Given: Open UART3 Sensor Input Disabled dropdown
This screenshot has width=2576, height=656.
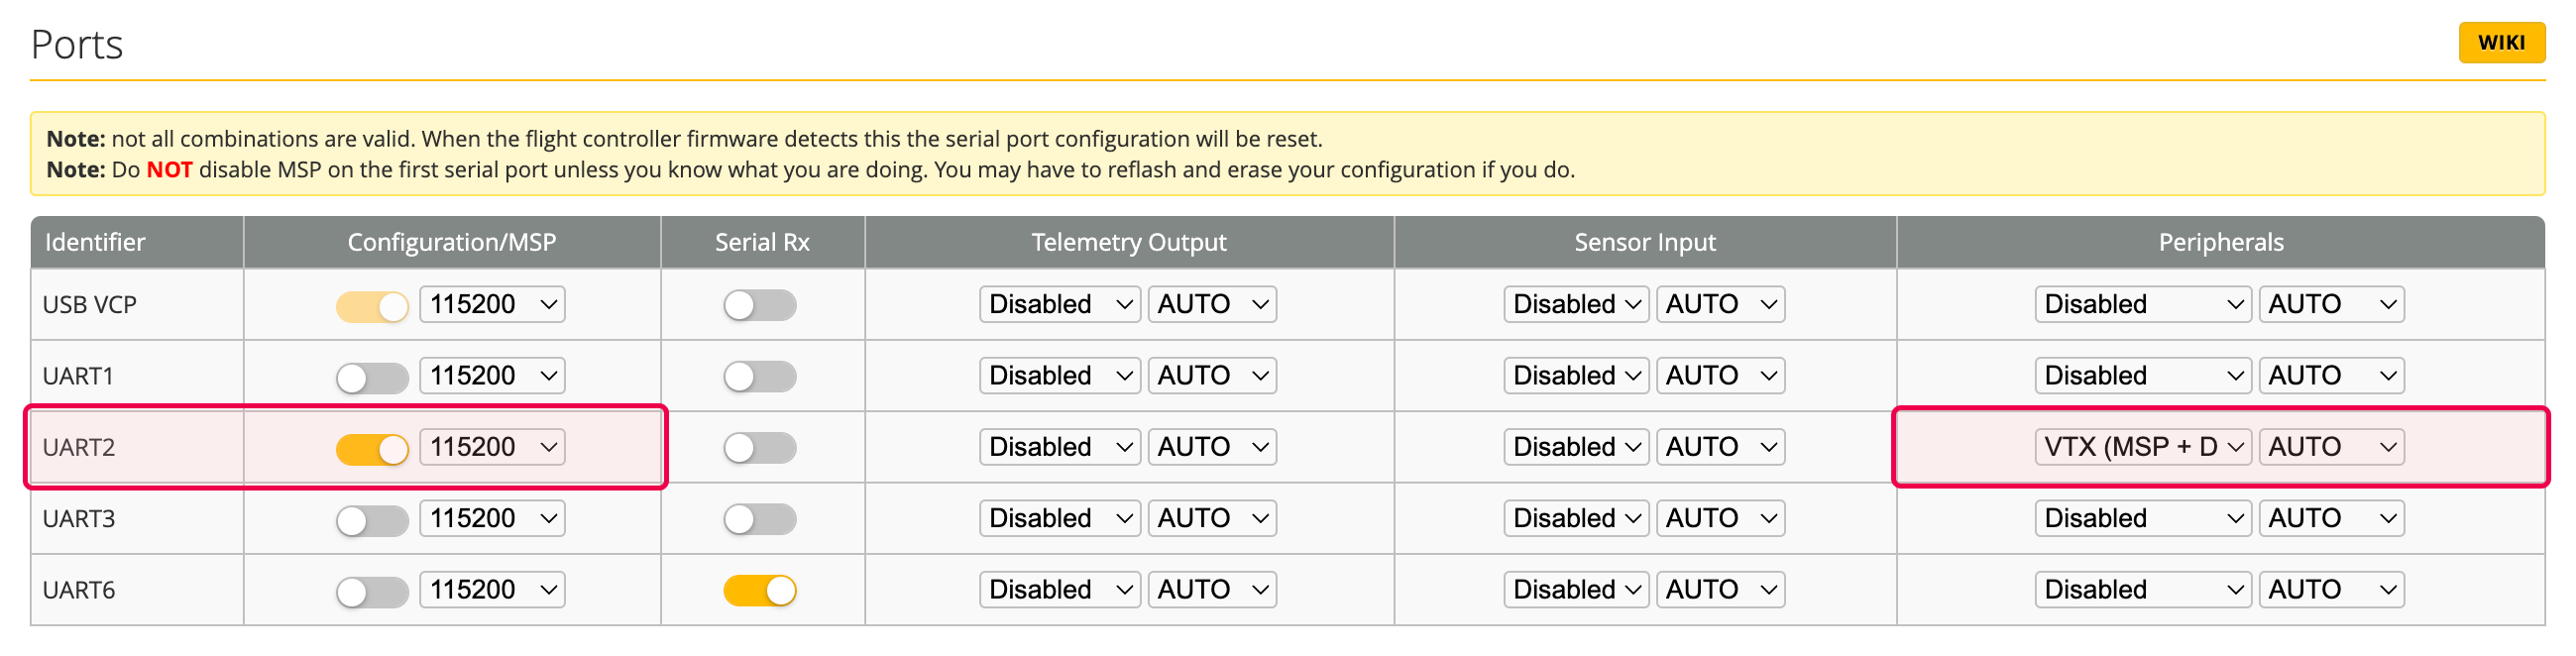Looking at the screenshot, I should pos(1576,519).
